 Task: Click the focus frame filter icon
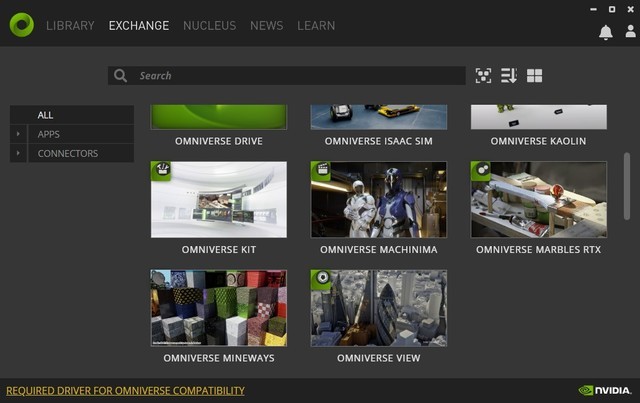[483, 76]
